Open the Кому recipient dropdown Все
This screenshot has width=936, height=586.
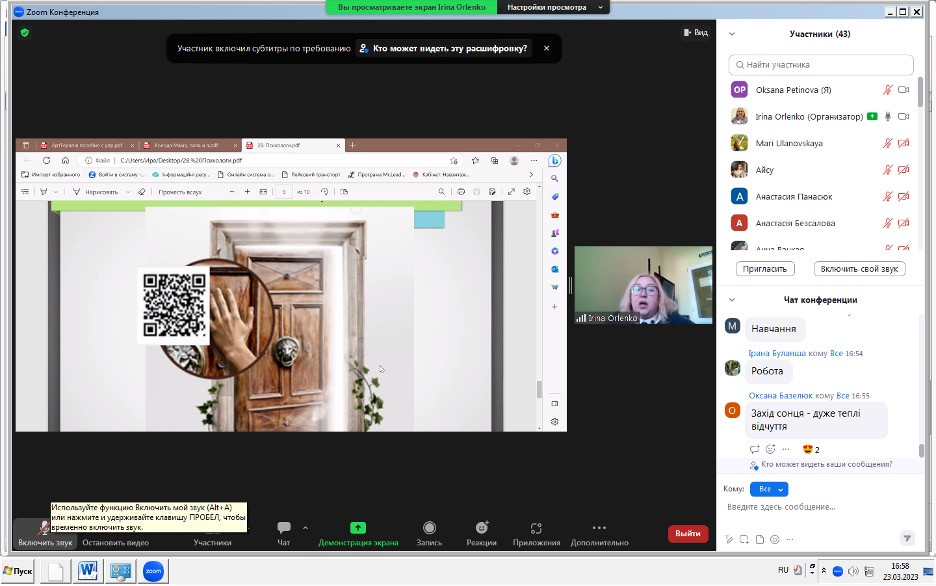(769, 489)
